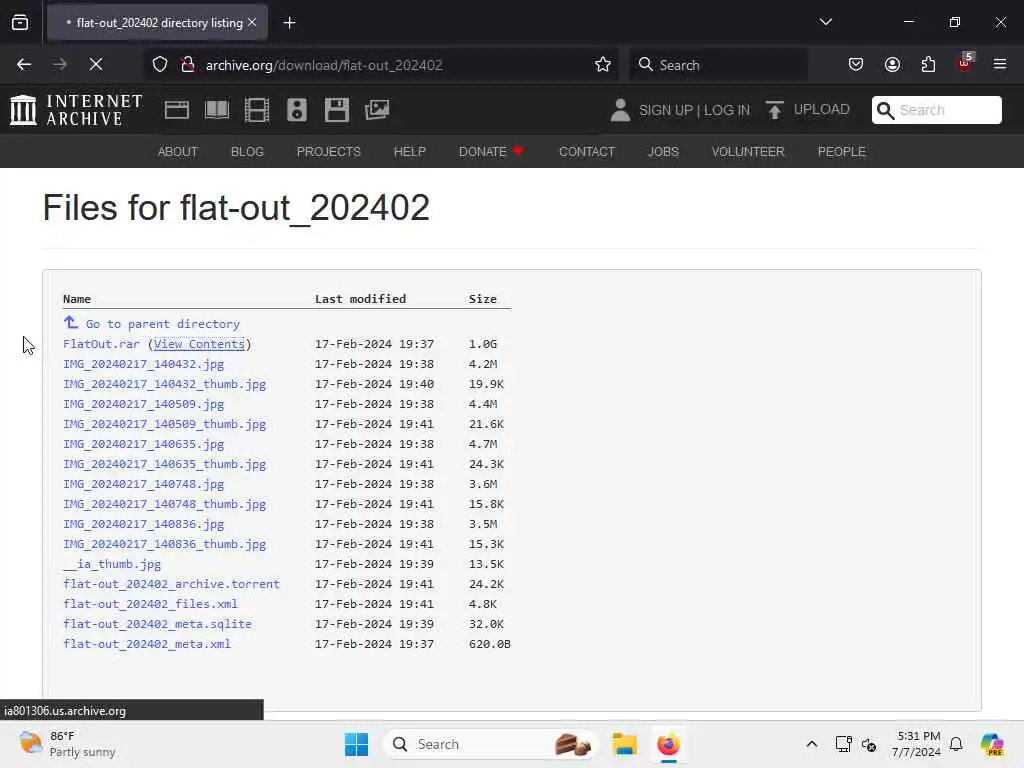1024x768 pixels.
Task: Open the PEOPLE menu item
Action: 842,152
